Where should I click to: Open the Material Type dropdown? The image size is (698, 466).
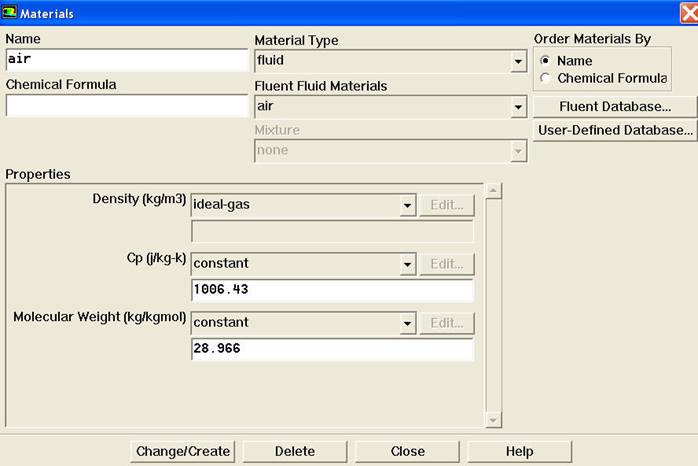[518, 62]
